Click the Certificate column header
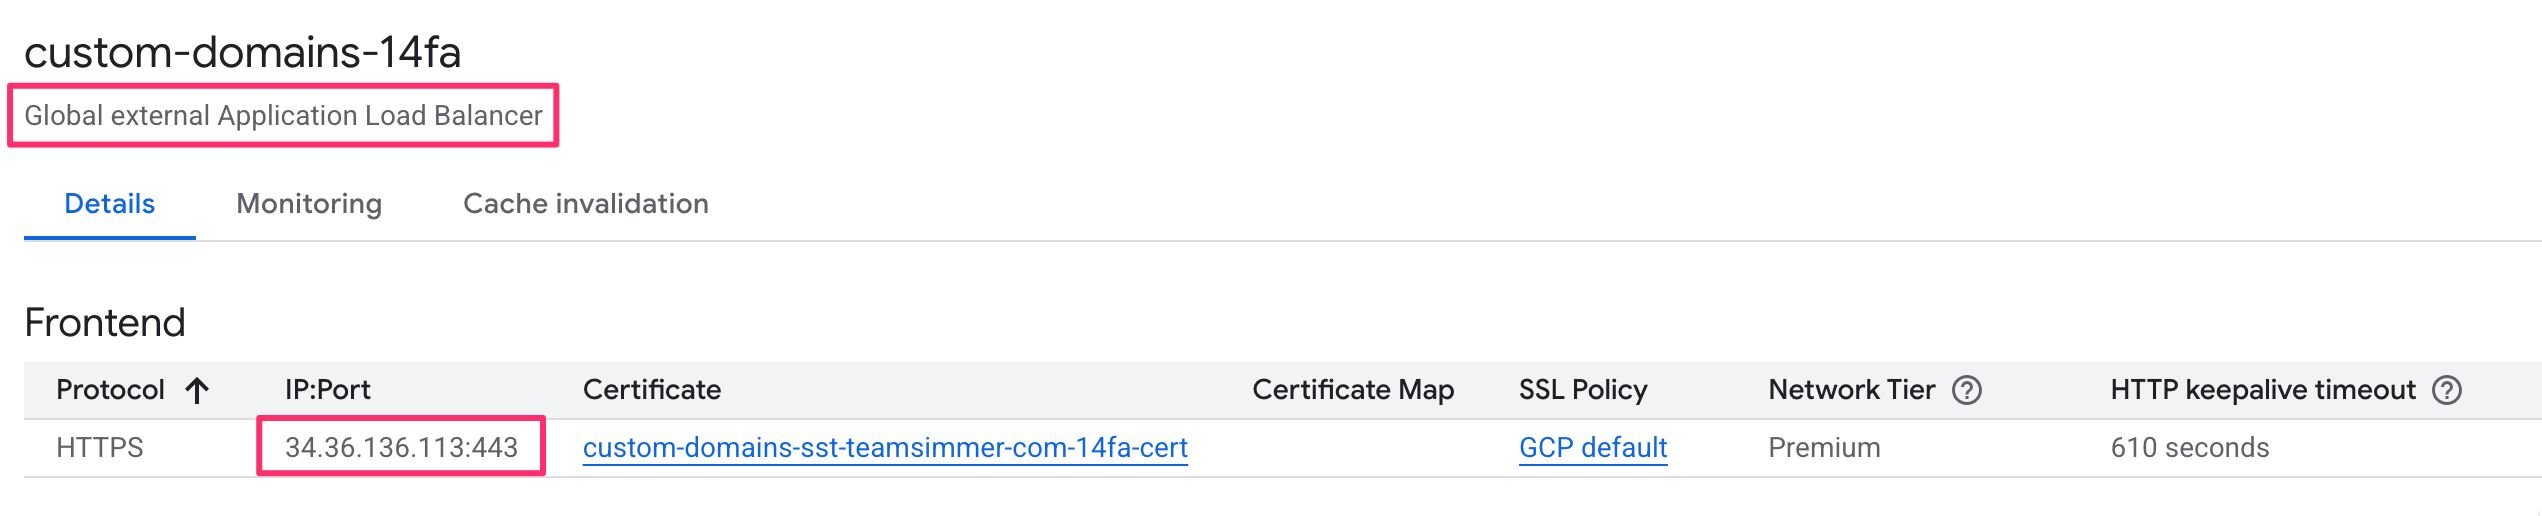The image size is (2542, 516). [651, 390]
